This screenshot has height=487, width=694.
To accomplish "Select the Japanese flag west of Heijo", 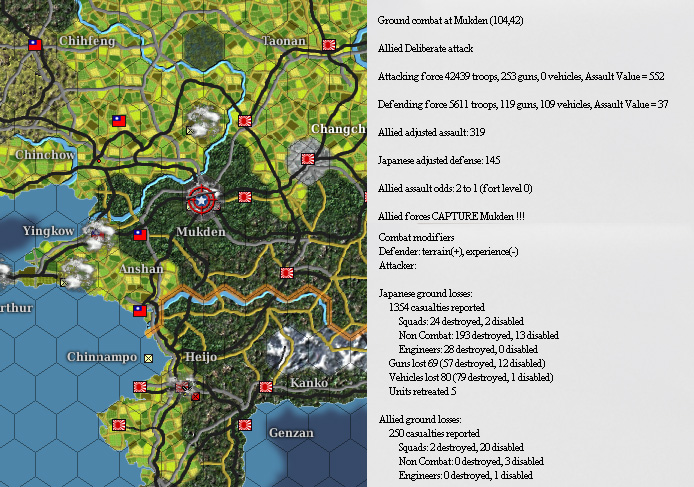I will 140,387.
